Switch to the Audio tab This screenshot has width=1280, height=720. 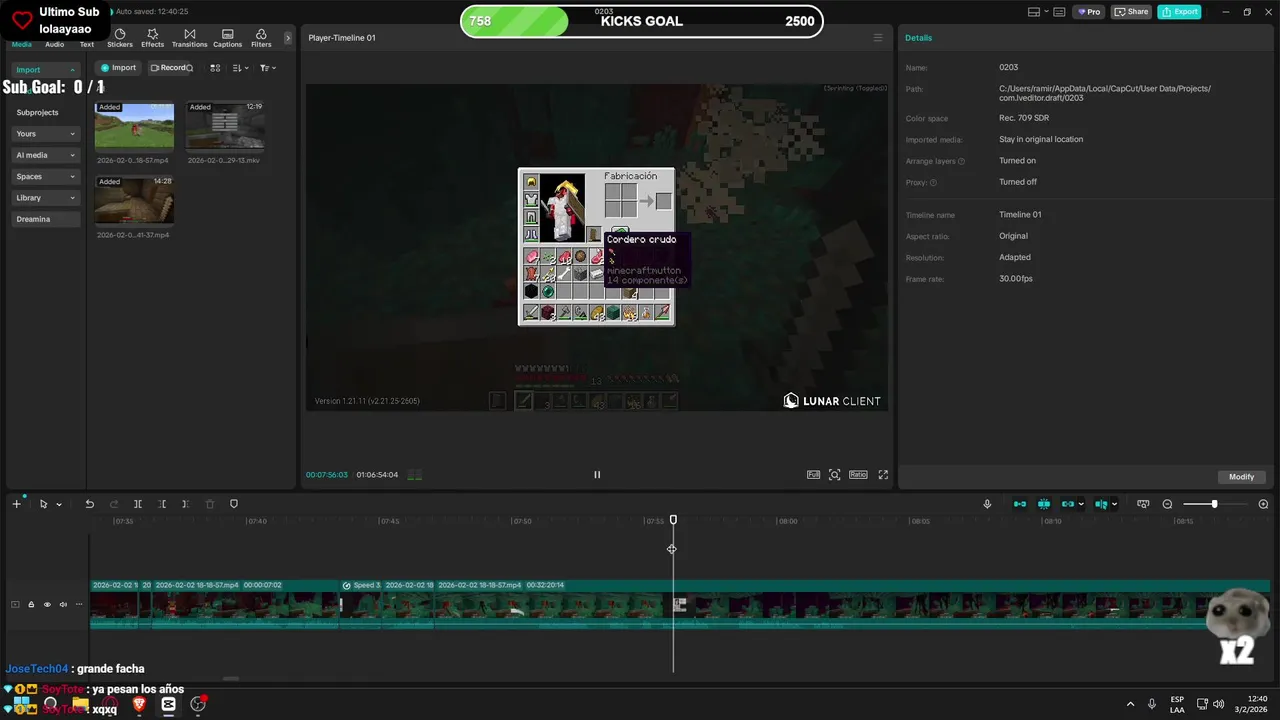(54, 44)
